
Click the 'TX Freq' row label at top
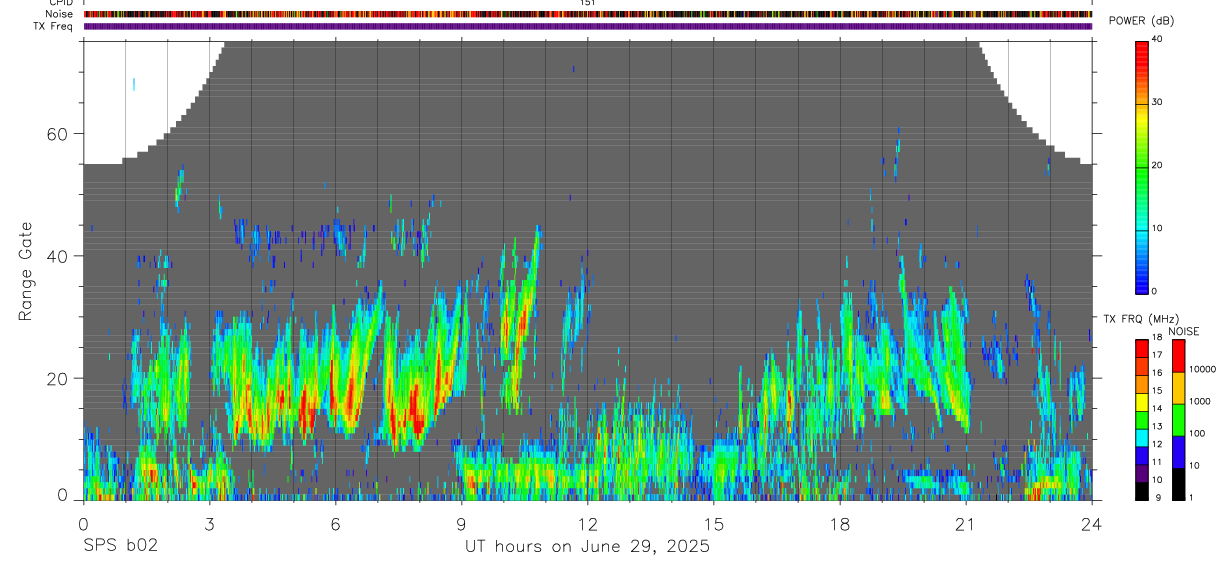tap(54, 25)
